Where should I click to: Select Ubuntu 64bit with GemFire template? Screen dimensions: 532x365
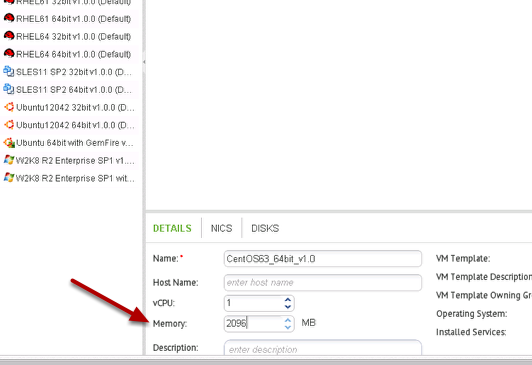coord(75,143)
